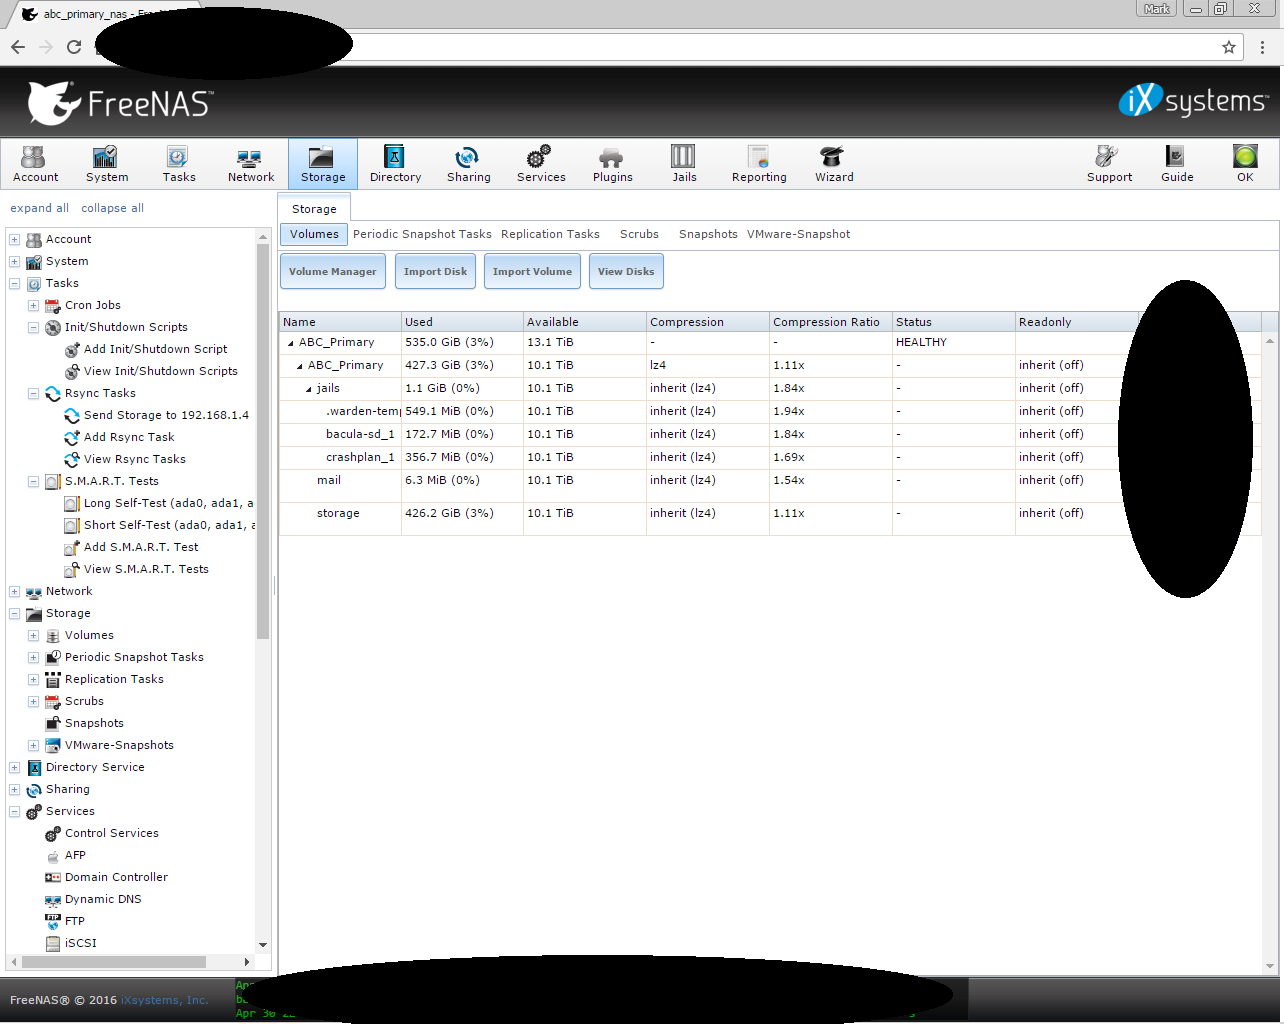Select the crashplan_1 dataset row
This screenshot has height=1024, width=1284.
pos(770,457)
